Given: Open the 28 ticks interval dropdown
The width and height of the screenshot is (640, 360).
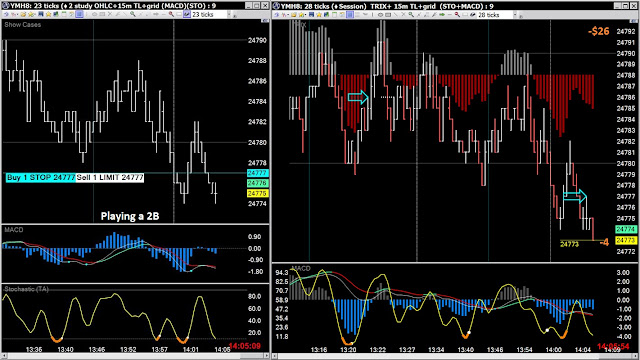Looking at the screenshot, I should [515, 14].
